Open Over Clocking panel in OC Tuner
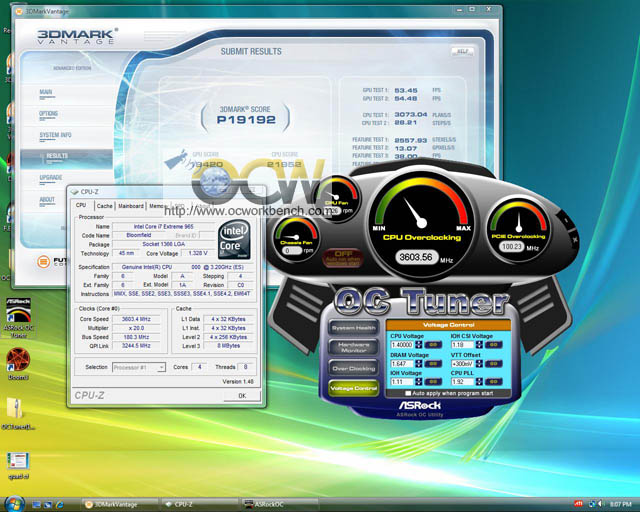The width and height of the screenshot is (640, 512). (353, 368)
